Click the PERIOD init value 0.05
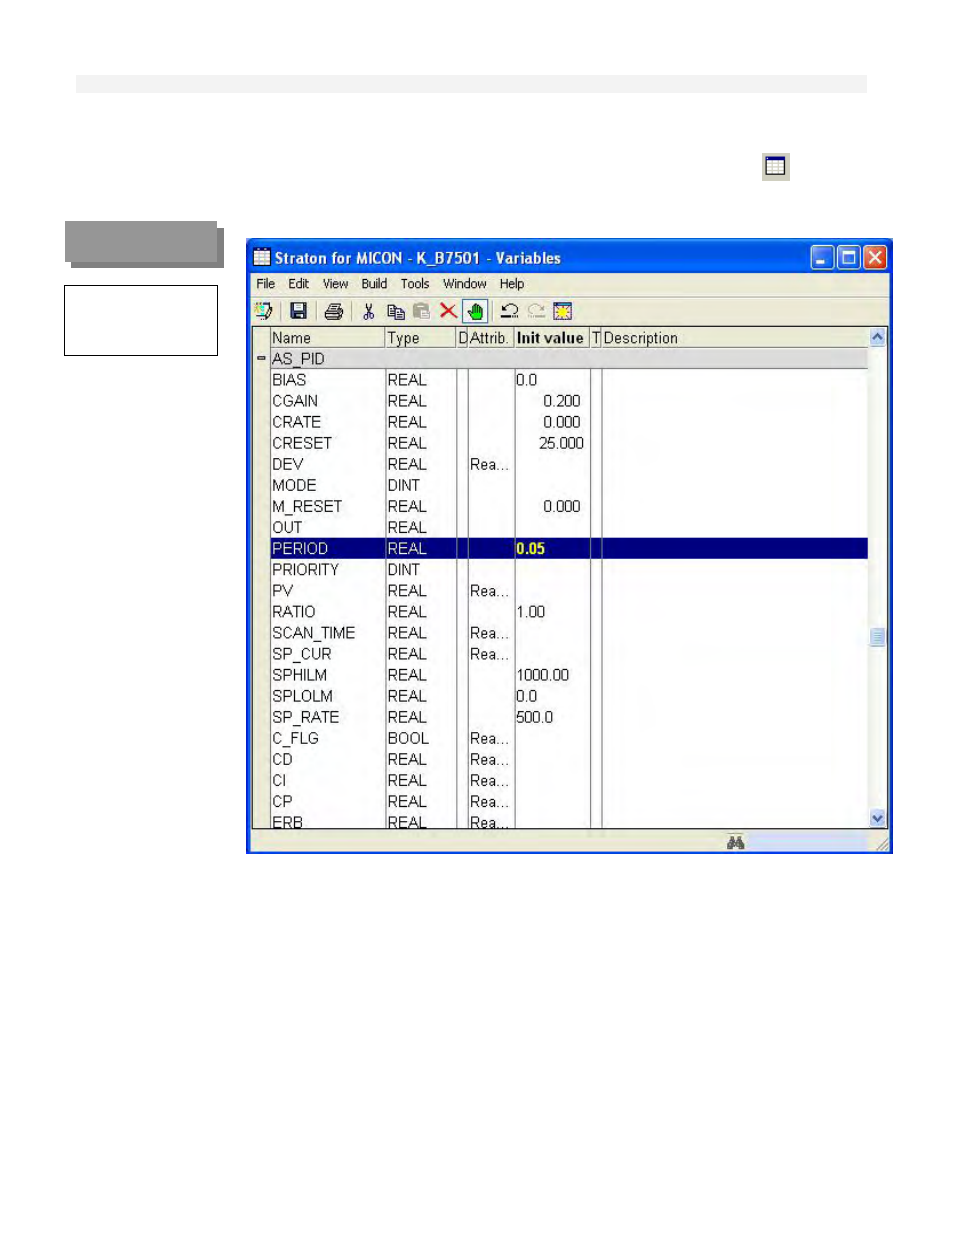Screen dimensions: 954x1235 tap(531, 548)
